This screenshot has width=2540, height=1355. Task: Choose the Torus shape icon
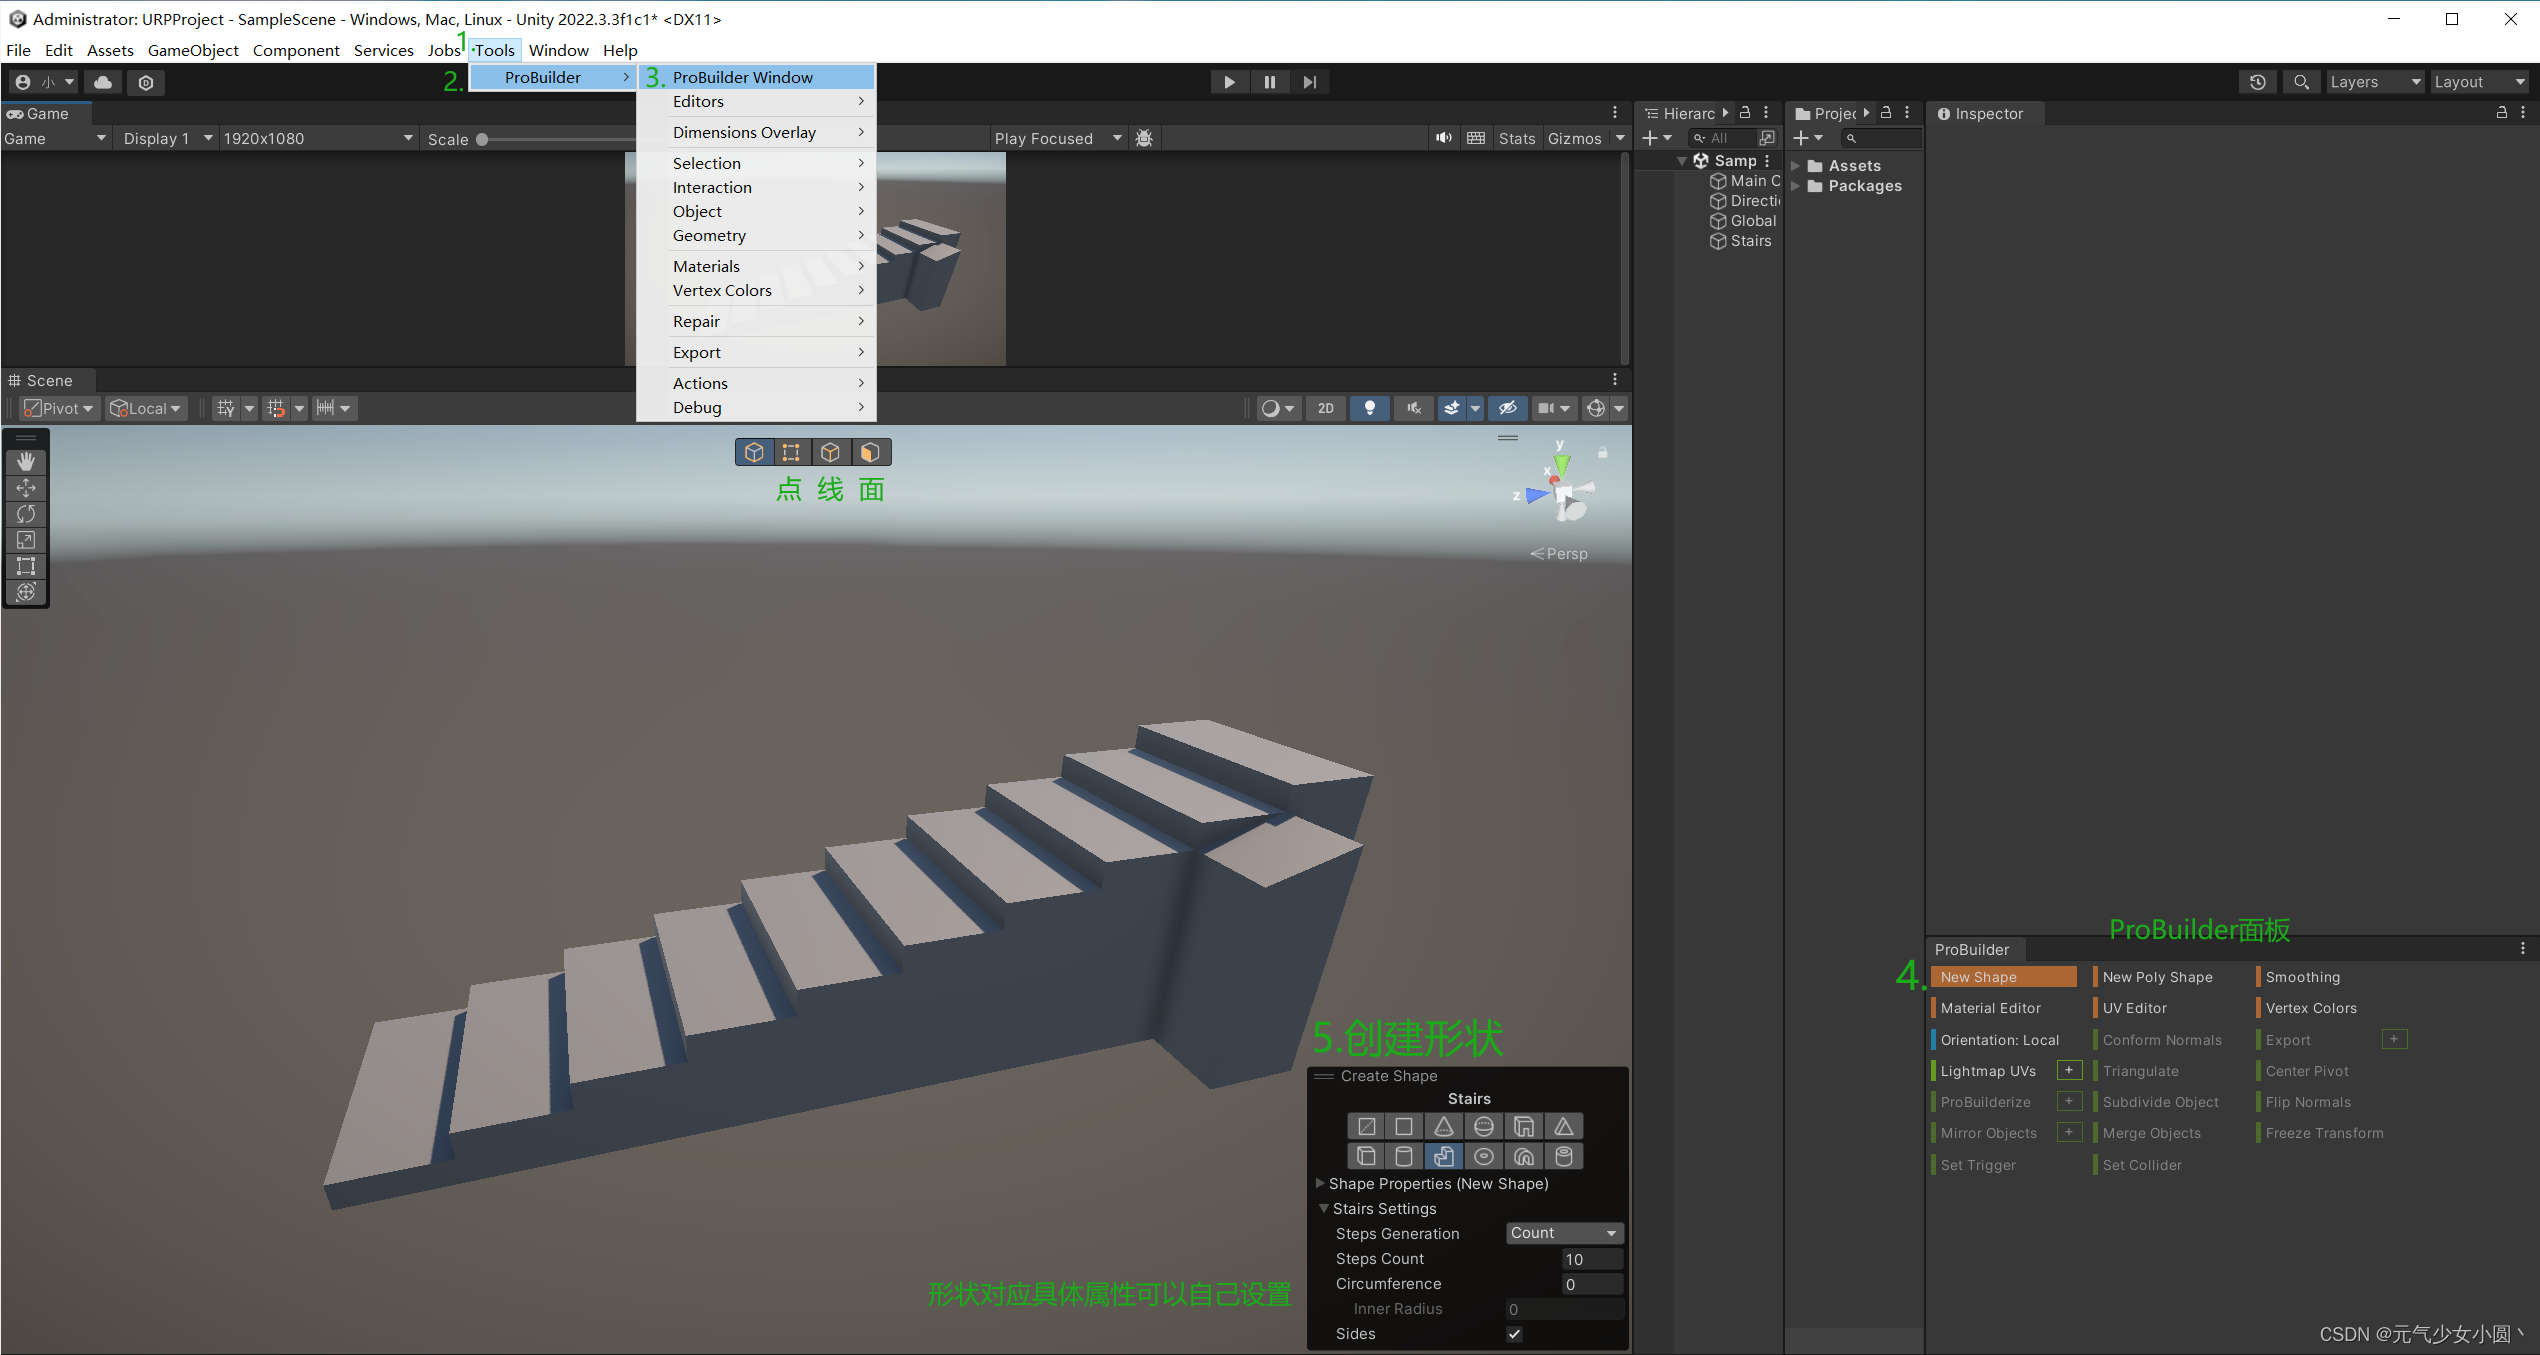coord(1484,1157)
